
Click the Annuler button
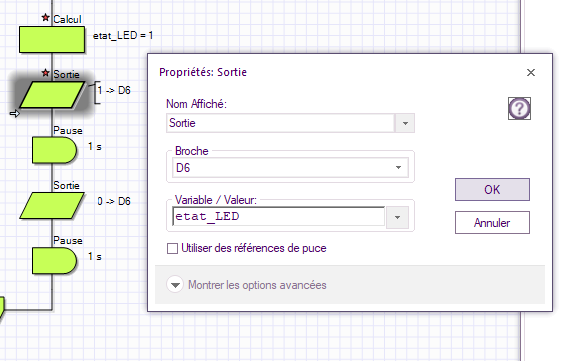(x=492, y=222)
